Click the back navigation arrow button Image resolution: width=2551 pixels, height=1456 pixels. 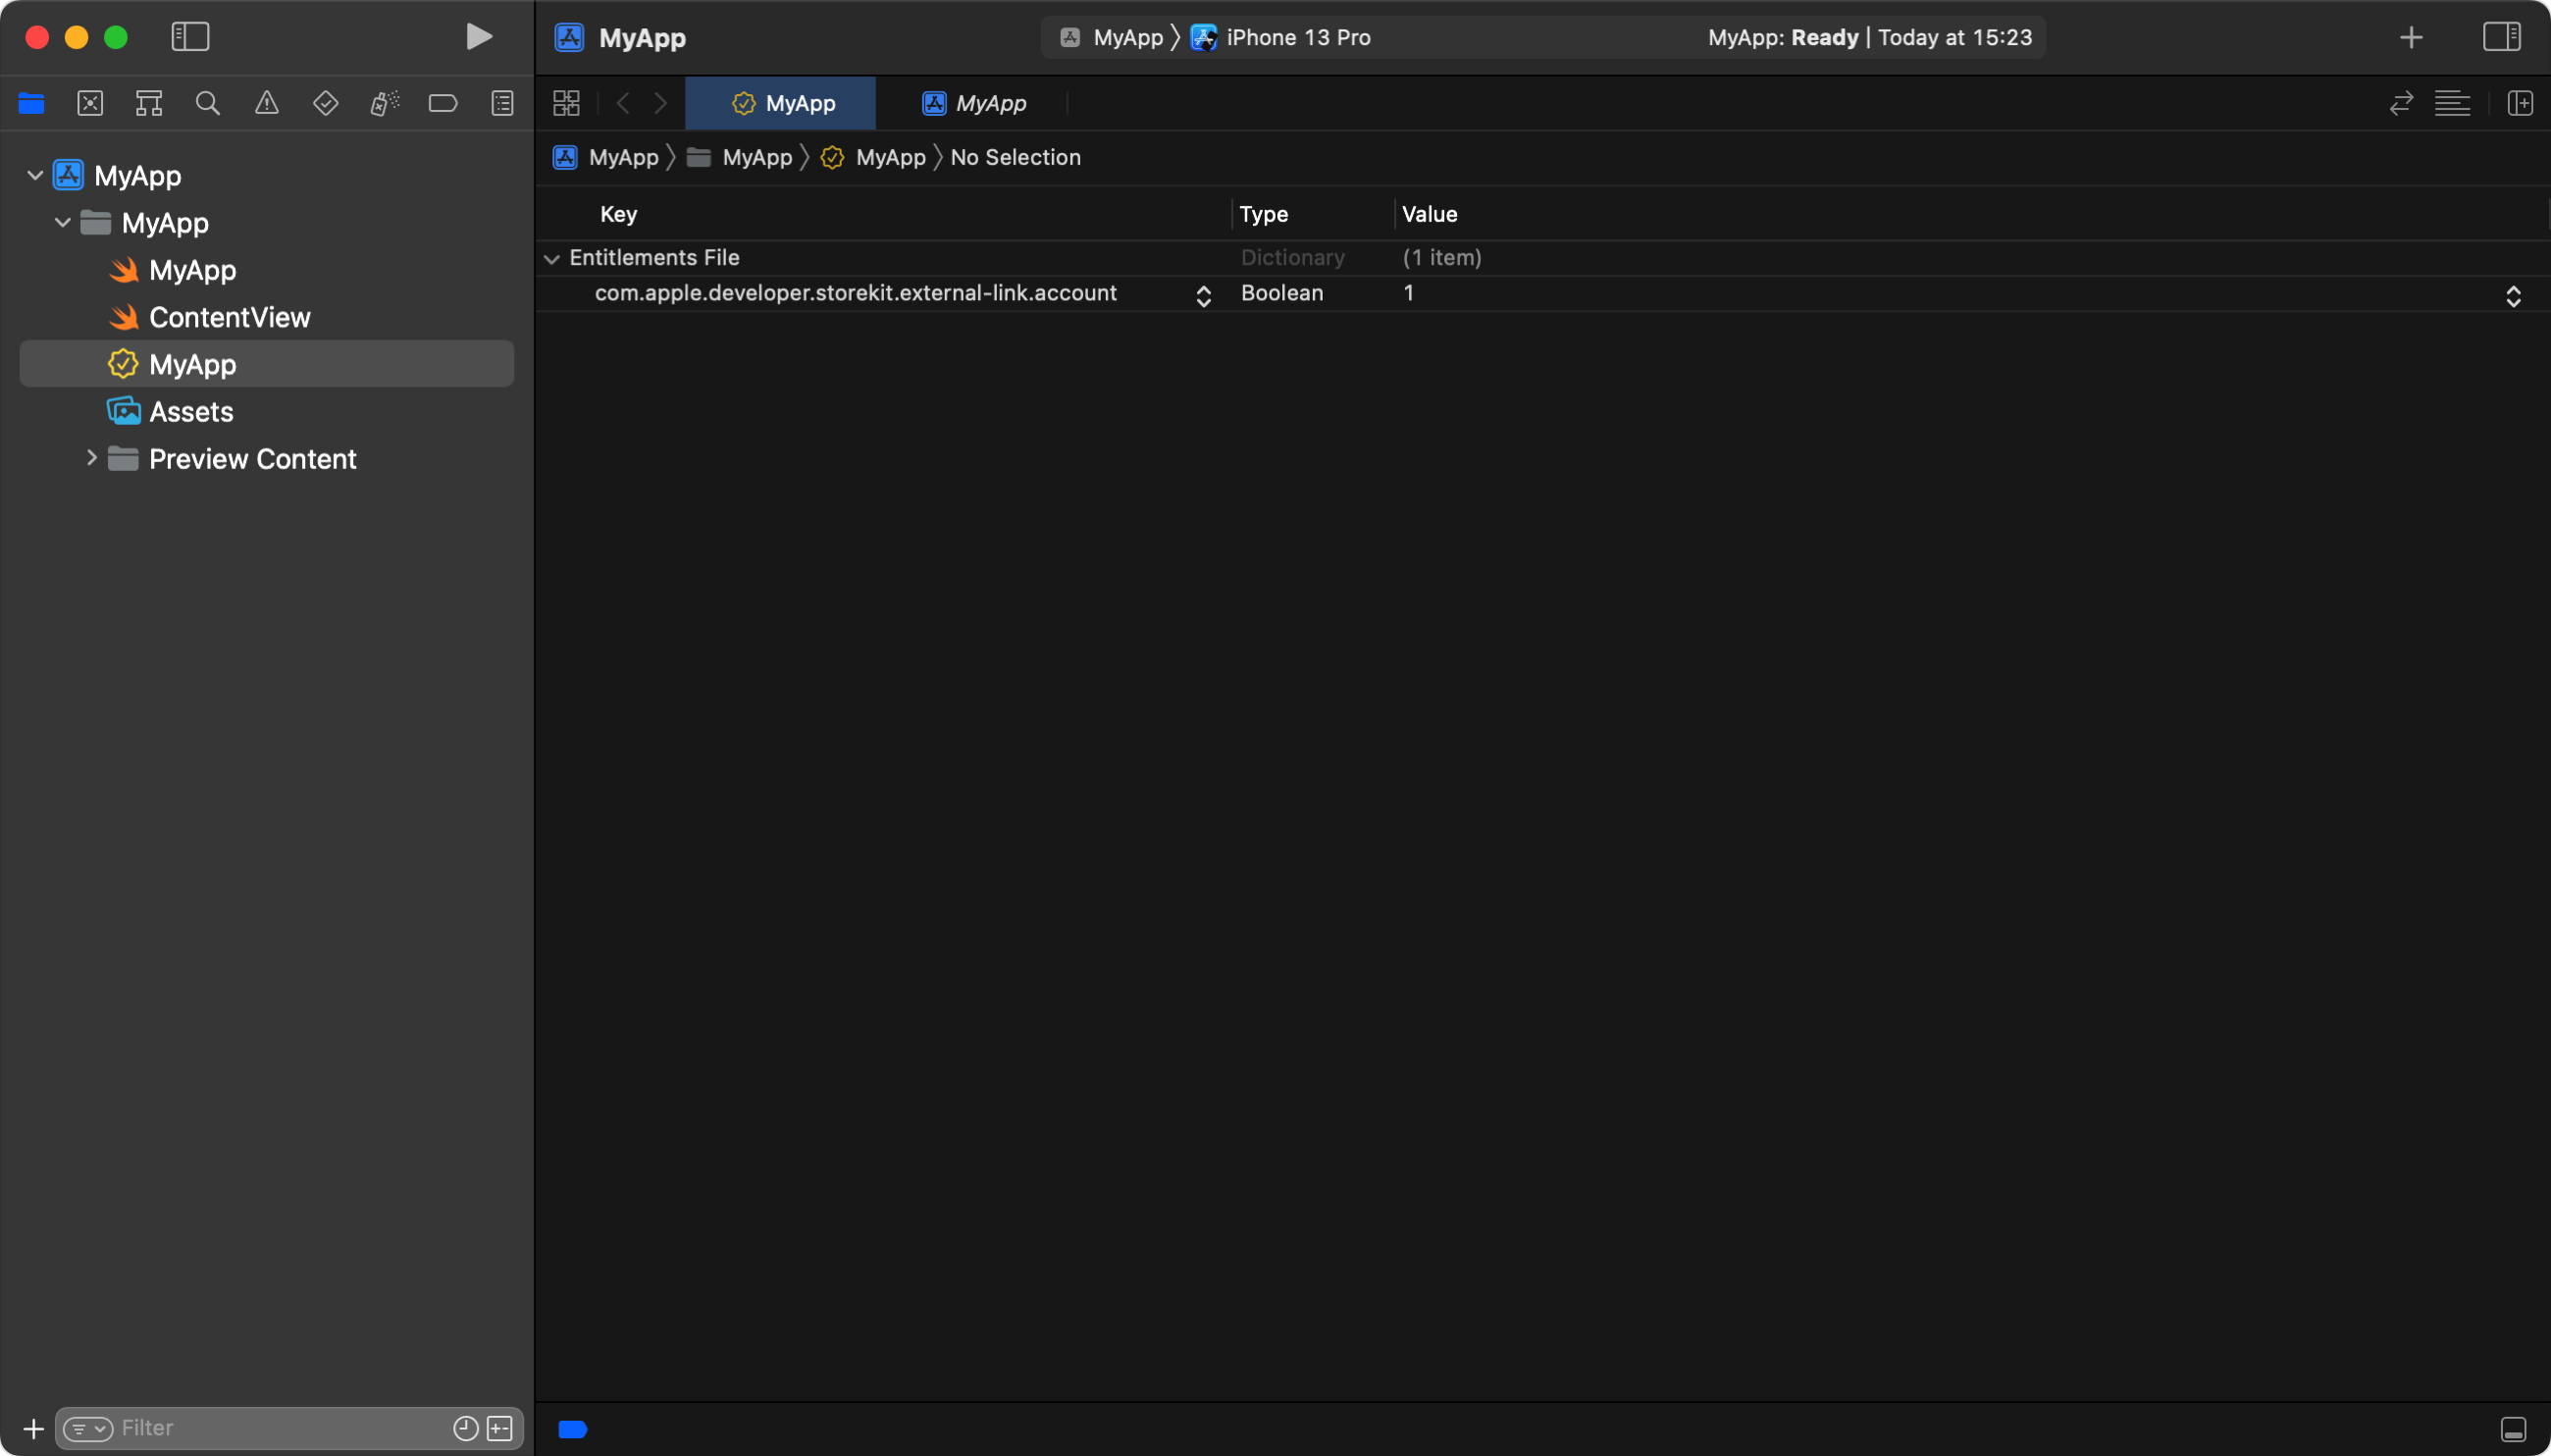[x=624, y=102]
